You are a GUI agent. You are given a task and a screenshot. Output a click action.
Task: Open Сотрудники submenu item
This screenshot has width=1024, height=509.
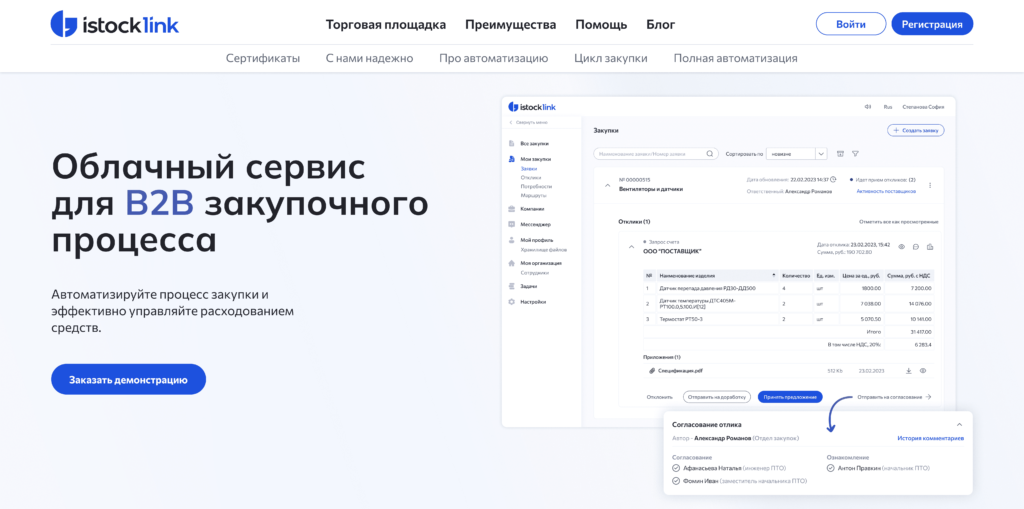(x=535, y=272)
